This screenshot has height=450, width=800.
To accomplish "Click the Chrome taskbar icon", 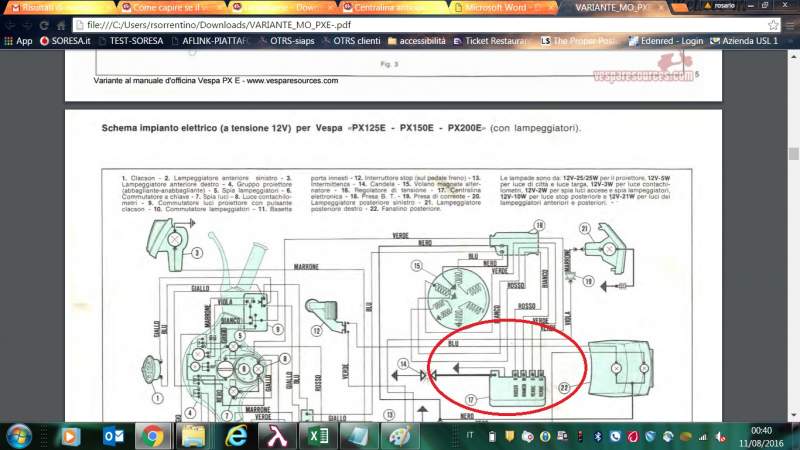I will point(153,436).
